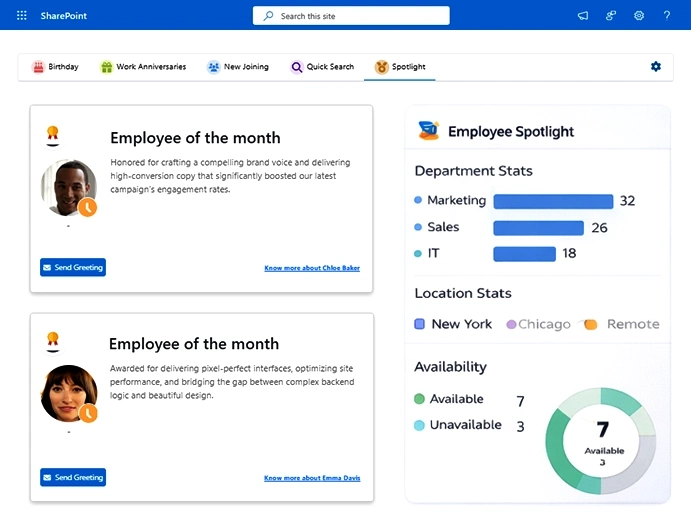Click the IT count 18
Image resolution: width=691 pixels, height=525 pixels.
[x=569, y=253]
